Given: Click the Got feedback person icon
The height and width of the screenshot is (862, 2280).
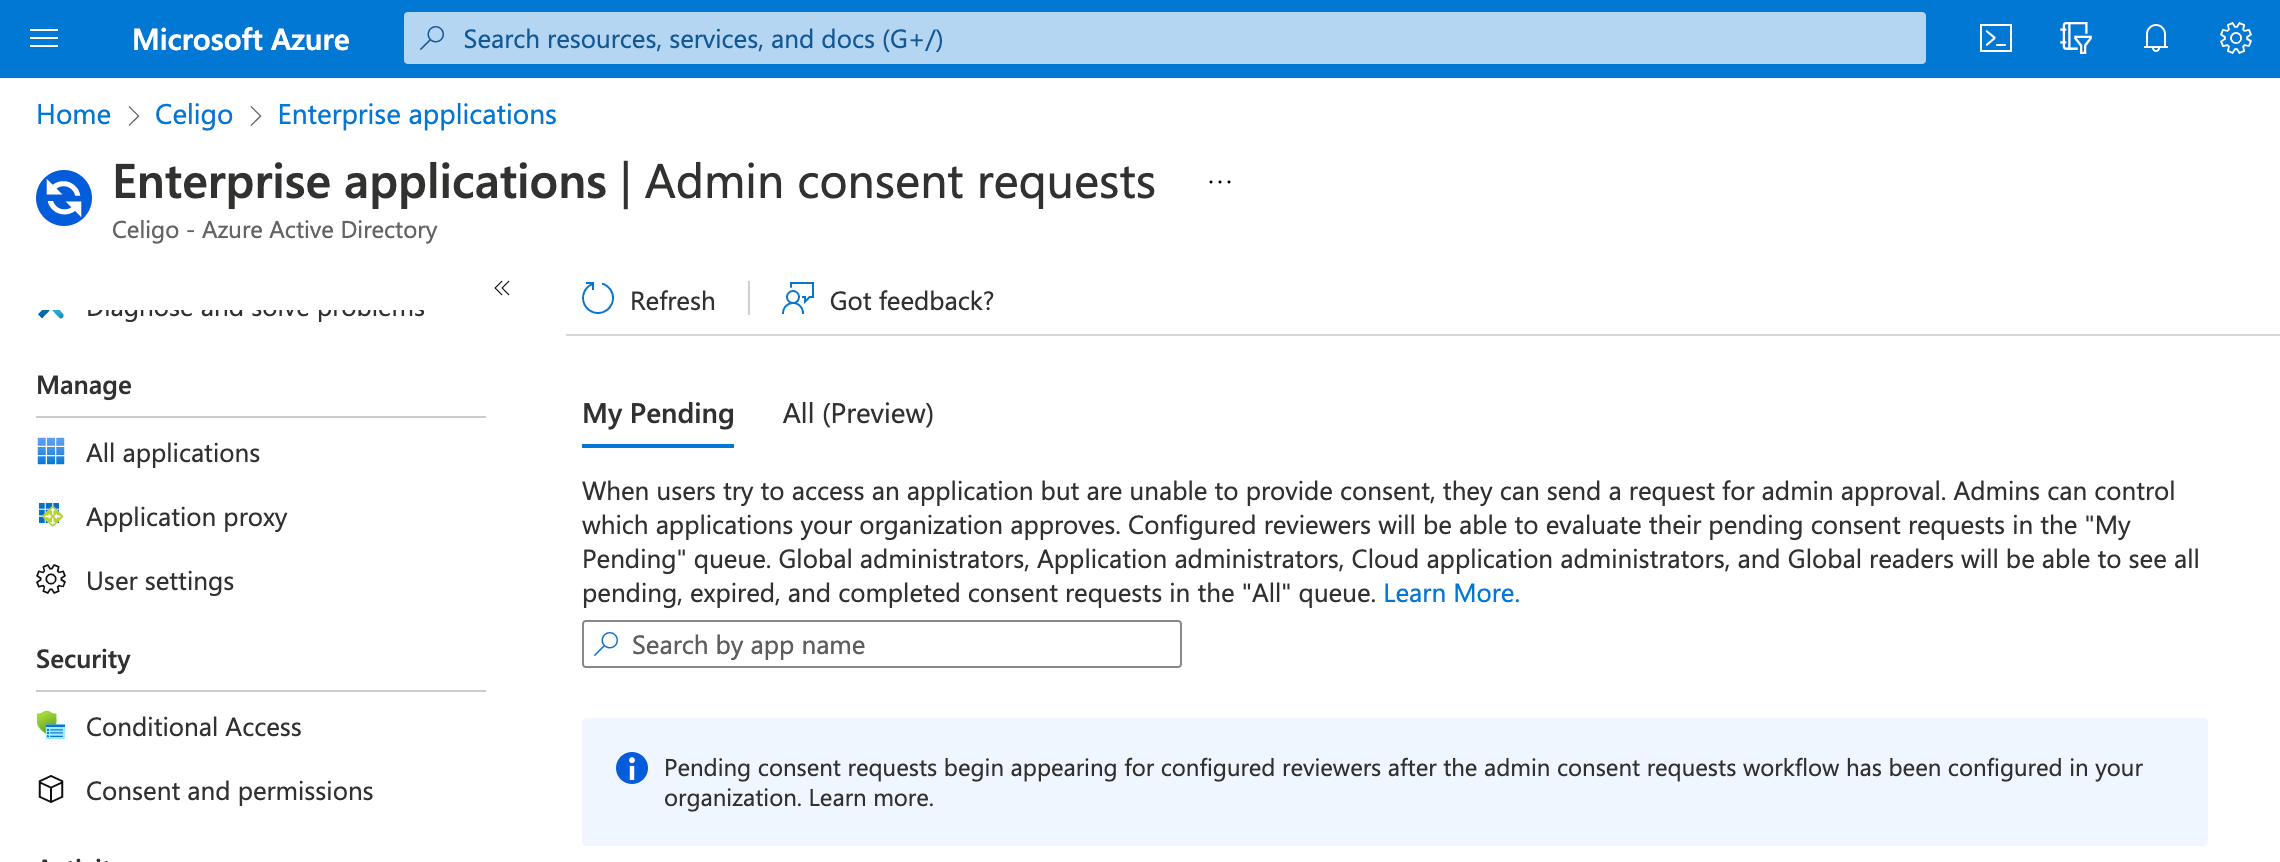Looking at the screenshot, I should 797,298.
